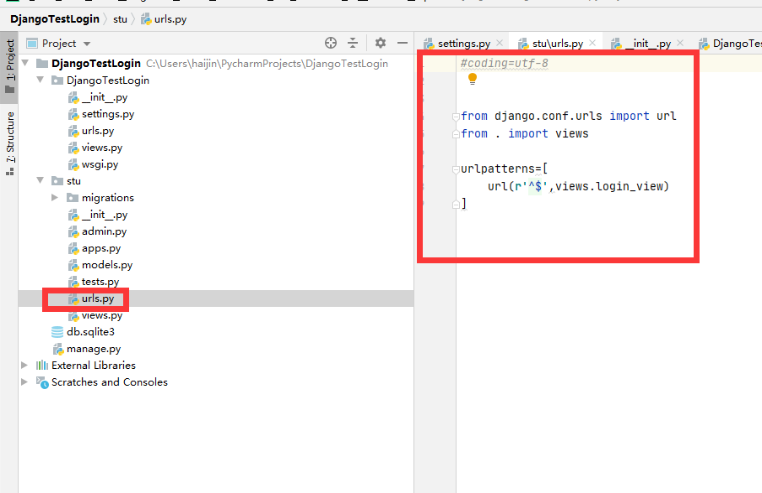Select wsgi.py in the project tree
This screenshot has width=762, height=493.
(x=100, y=164)
